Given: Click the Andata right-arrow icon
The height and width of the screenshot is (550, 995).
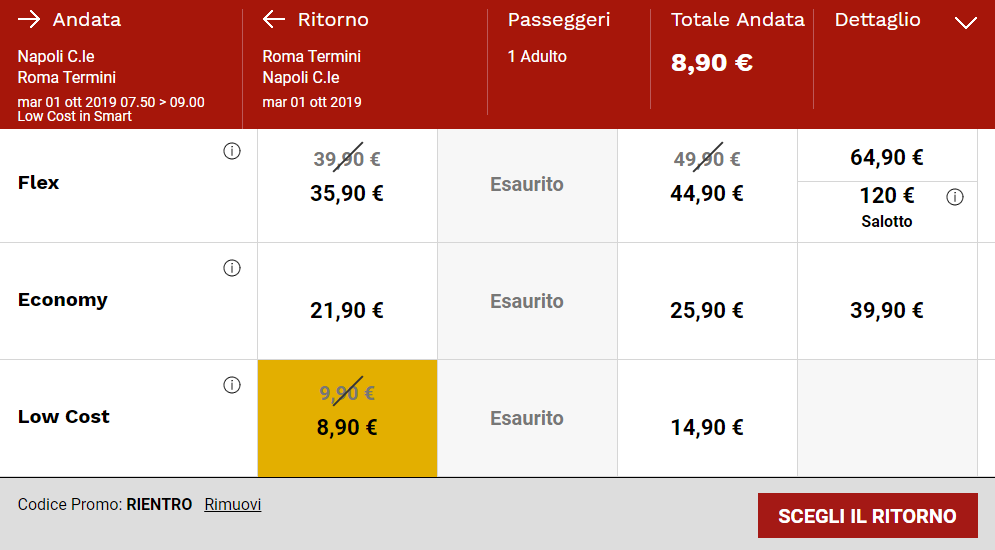Looking at the screenshot, I should [x=29, y=20].
